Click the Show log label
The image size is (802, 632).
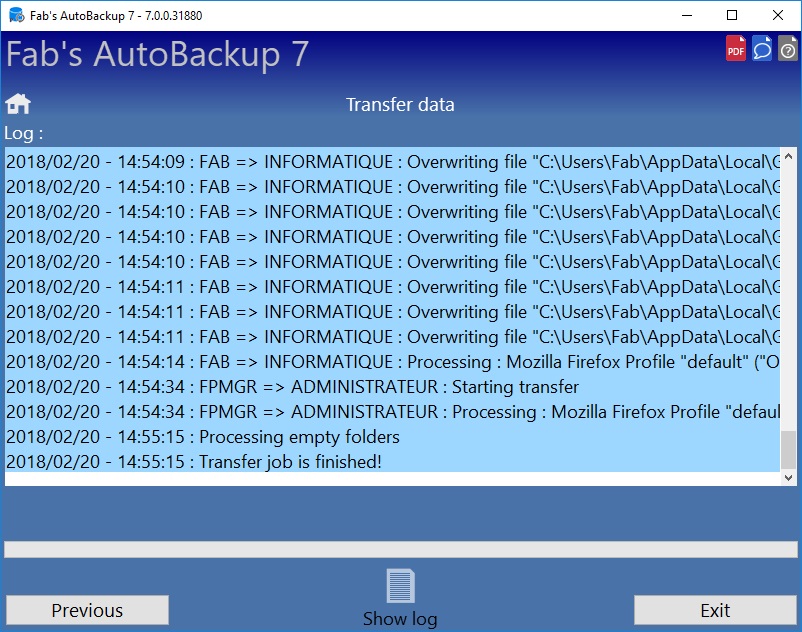tap(400, 619)
